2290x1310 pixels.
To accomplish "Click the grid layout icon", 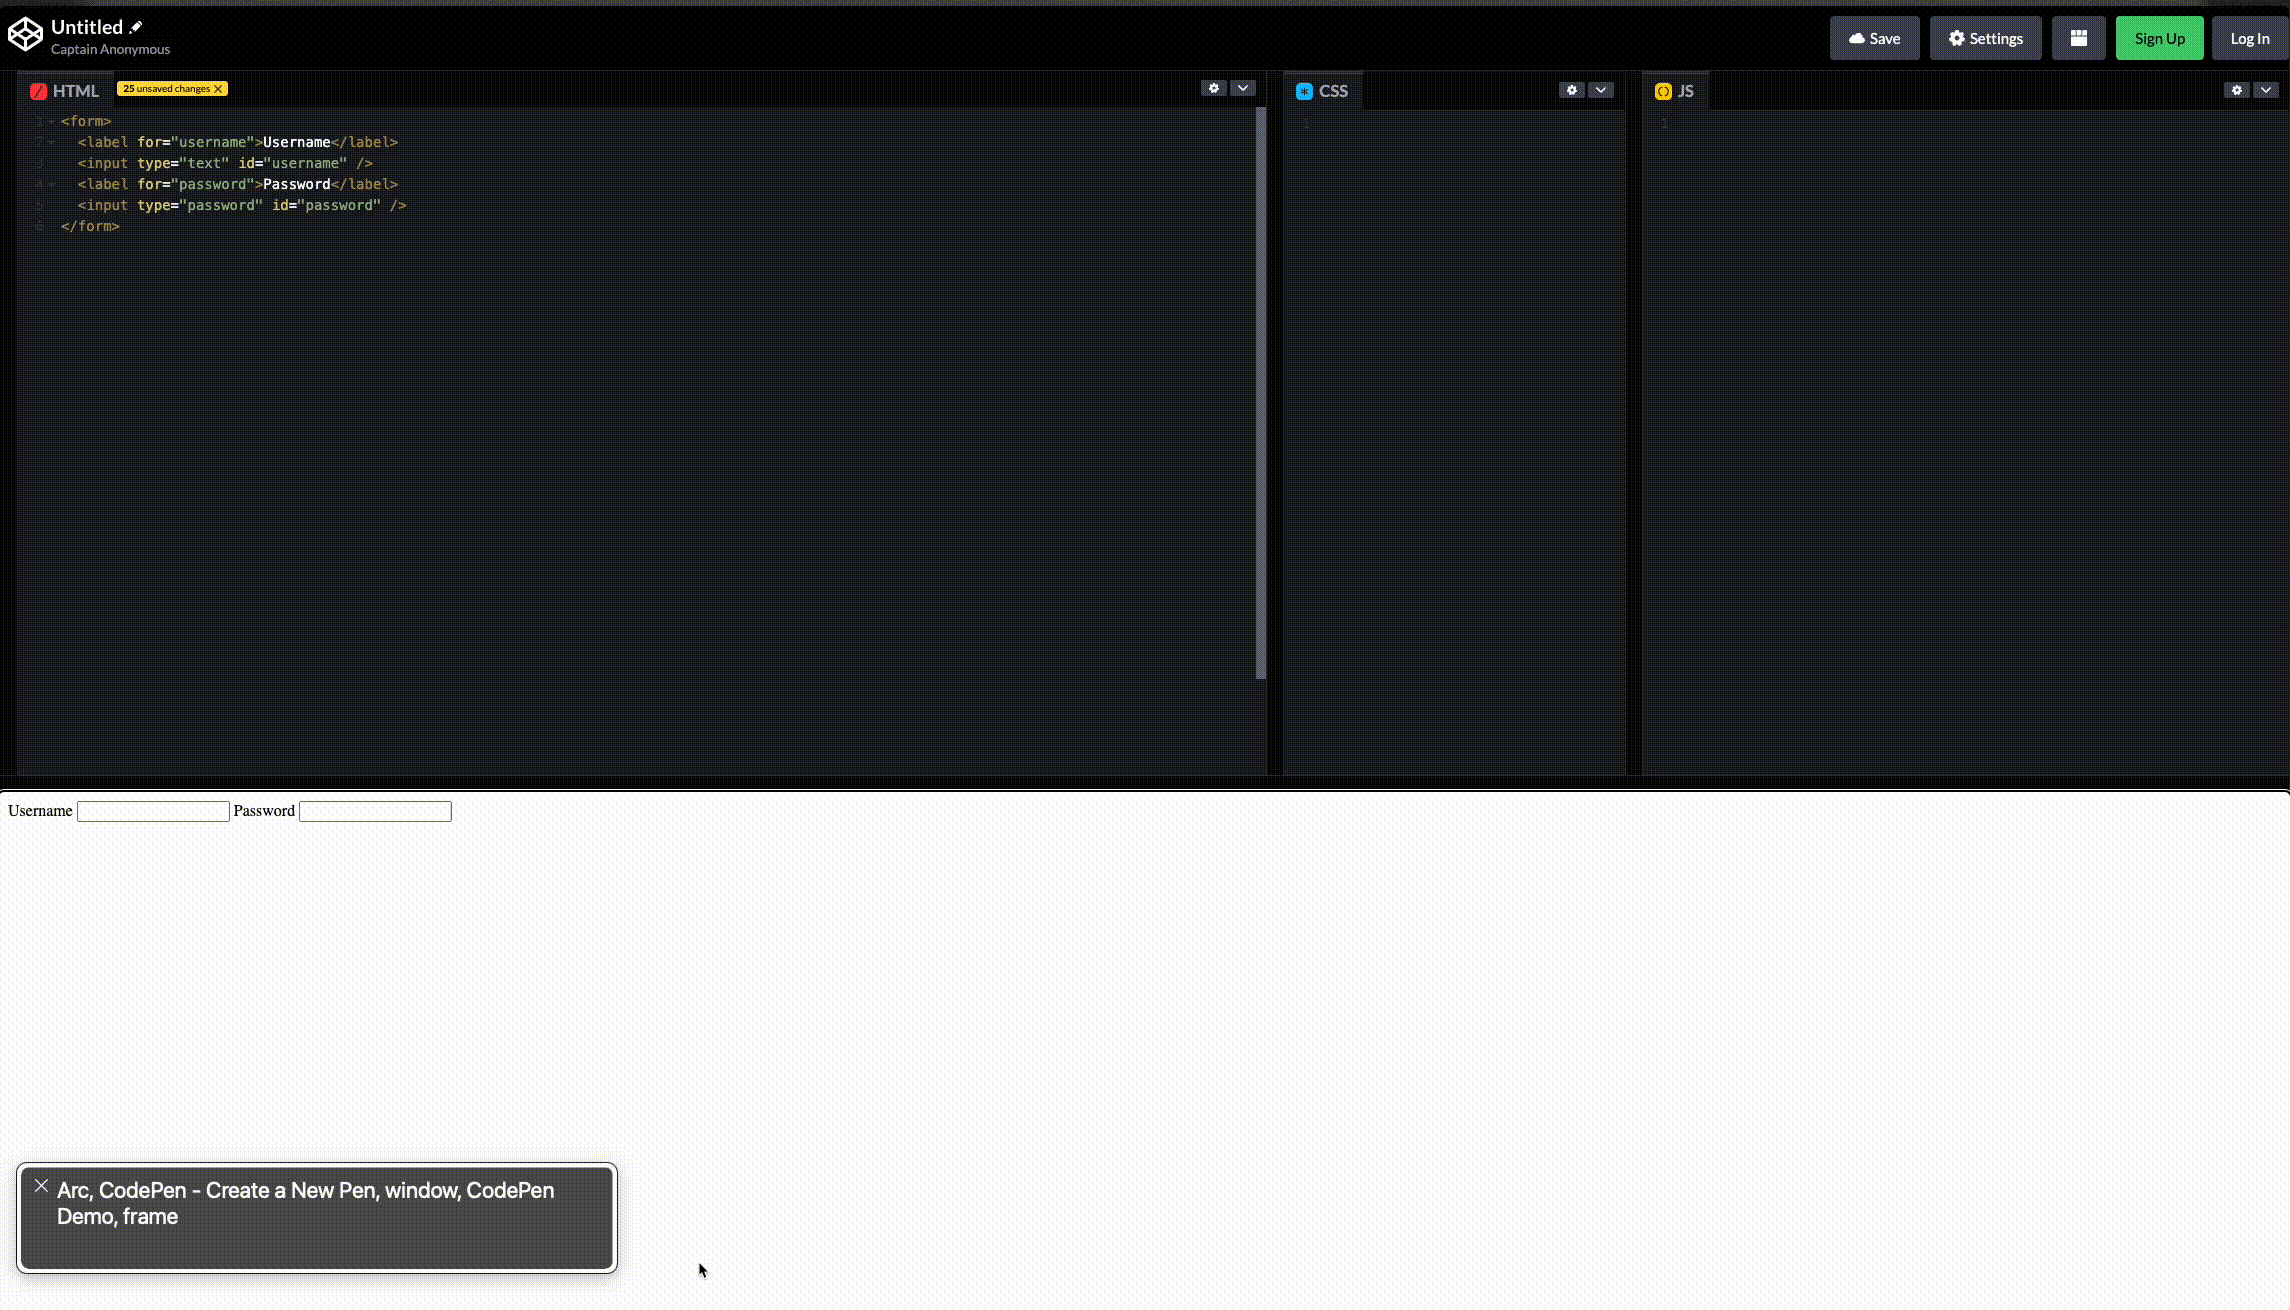I will (x=2078, y=38).
